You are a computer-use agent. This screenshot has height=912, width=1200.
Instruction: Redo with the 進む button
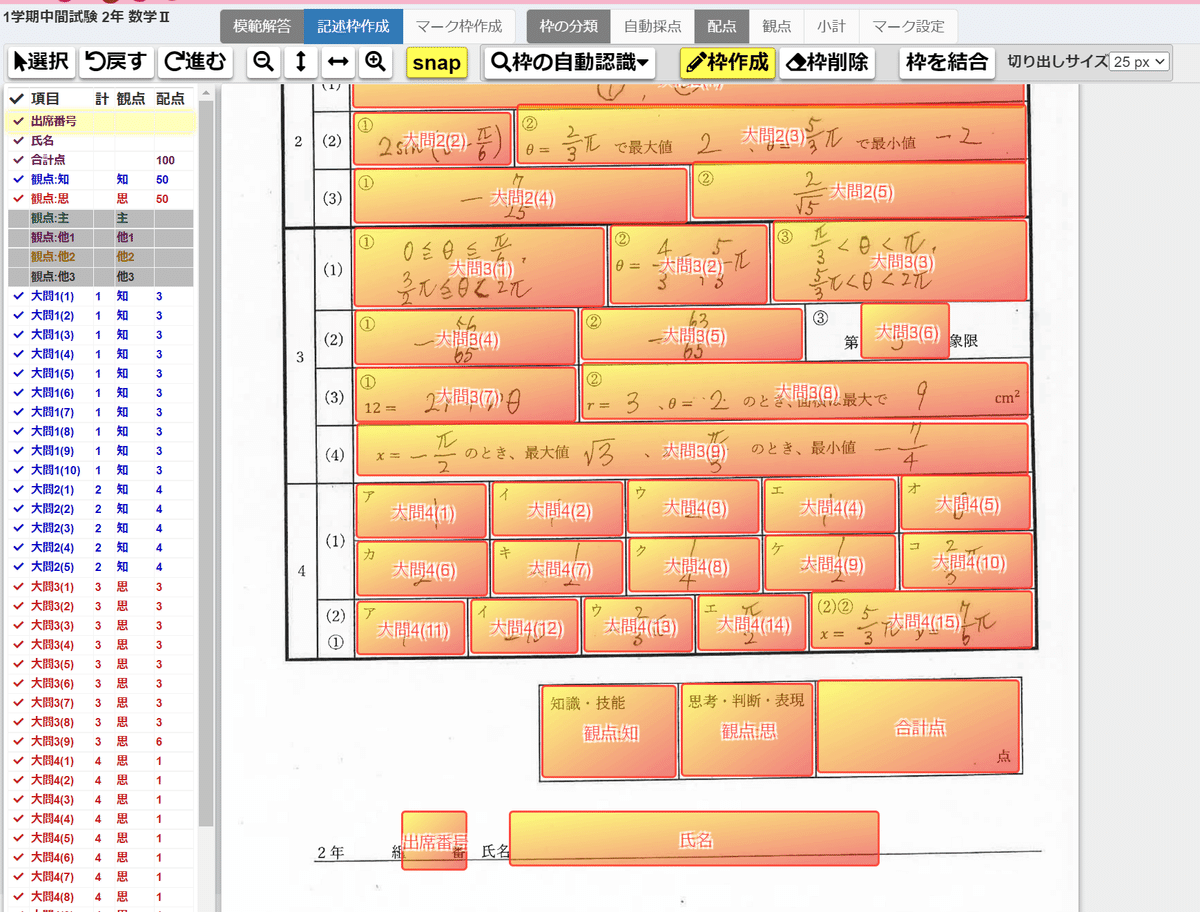[196, 62]
